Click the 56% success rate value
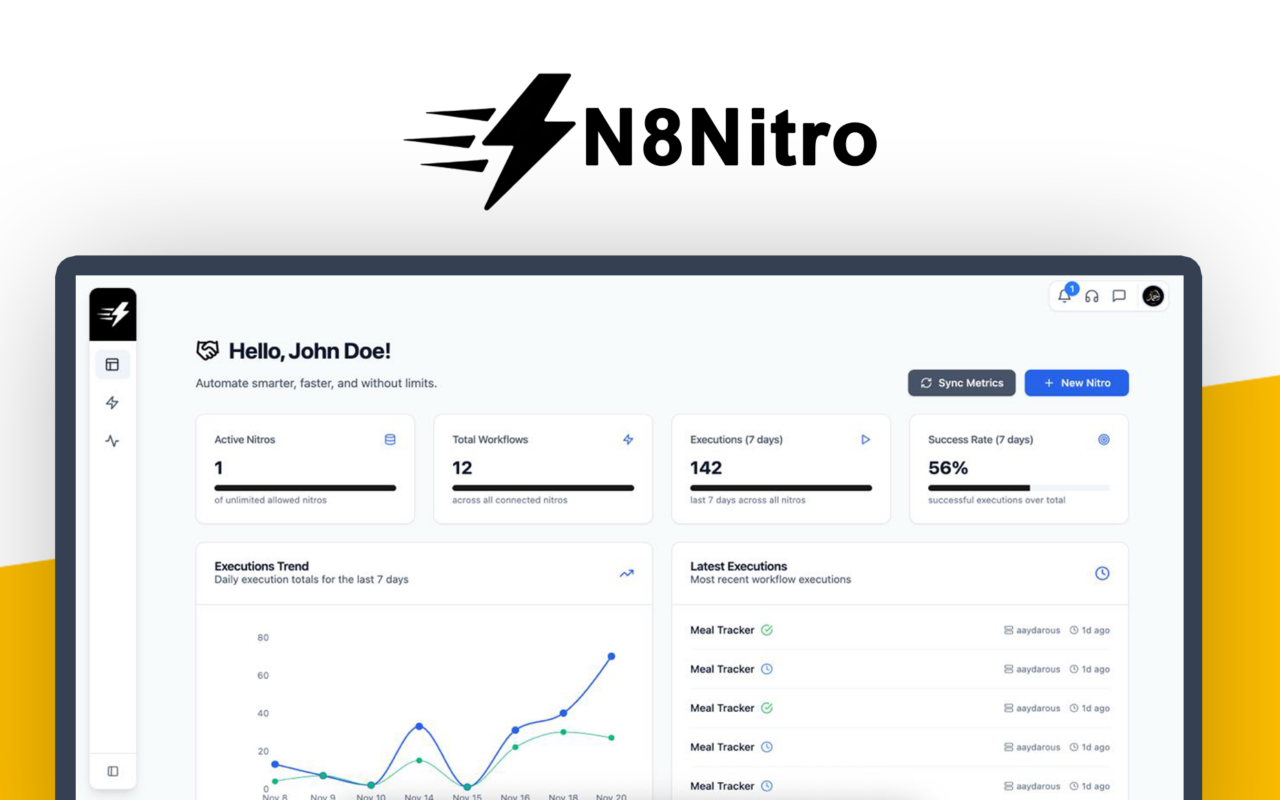This screenshot has height=800, width=1280. tap(948, 468)
